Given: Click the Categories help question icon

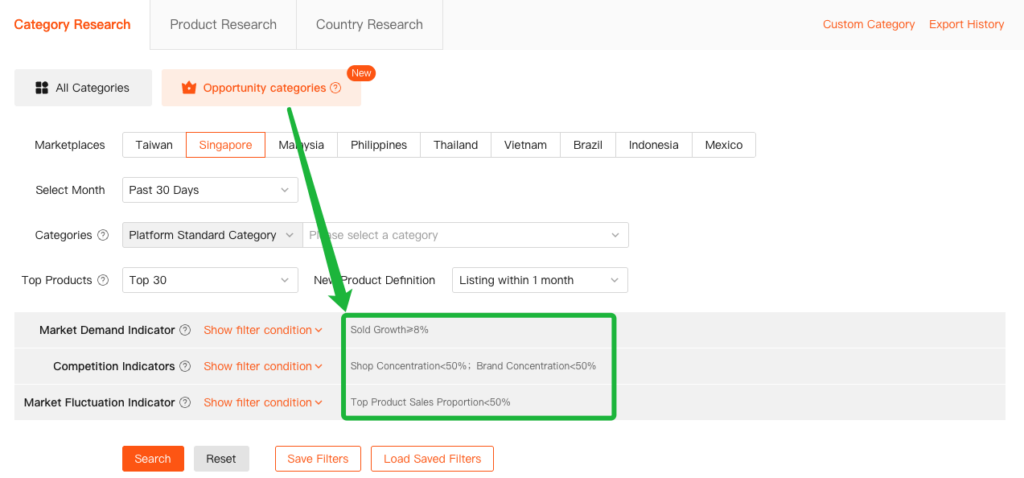Looking at the screenshot, I should pyautogui.click(x=103, y=236).
